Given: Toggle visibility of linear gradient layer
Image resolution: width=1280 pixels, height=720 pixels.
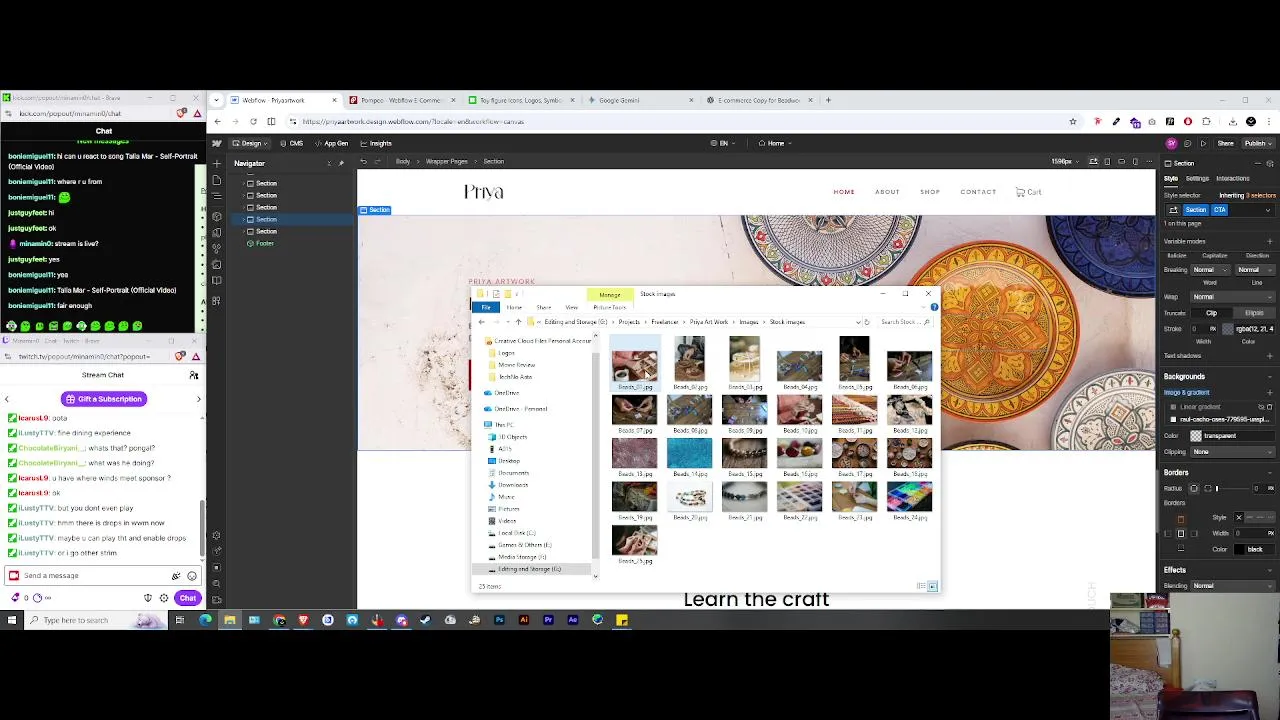Looking at the screenshot, I should [1261, 407].
